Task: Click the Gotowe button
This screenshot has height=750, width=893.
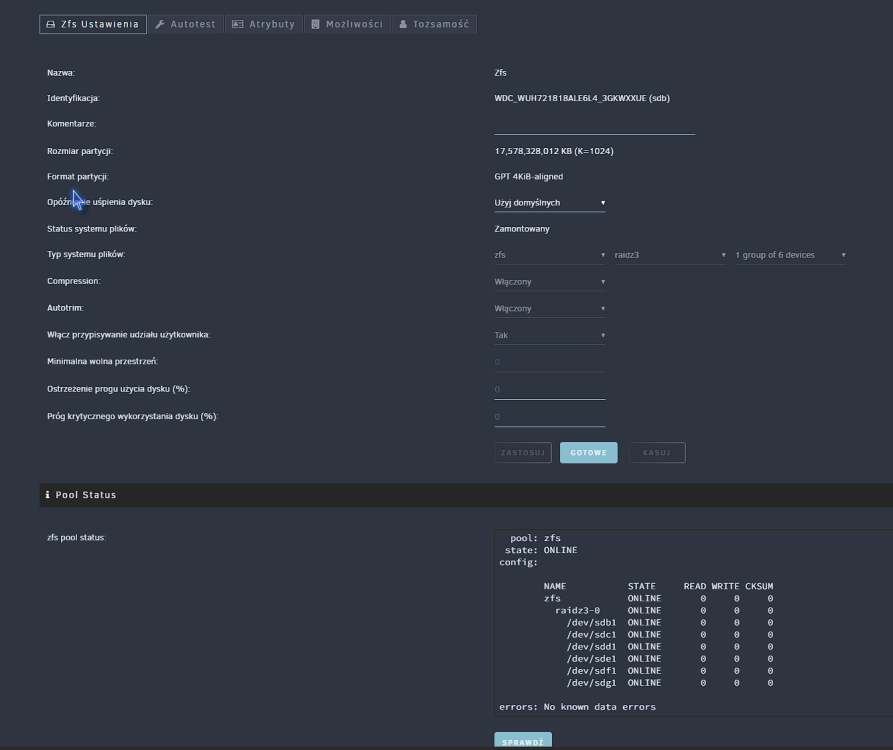Action: [588, 453]
